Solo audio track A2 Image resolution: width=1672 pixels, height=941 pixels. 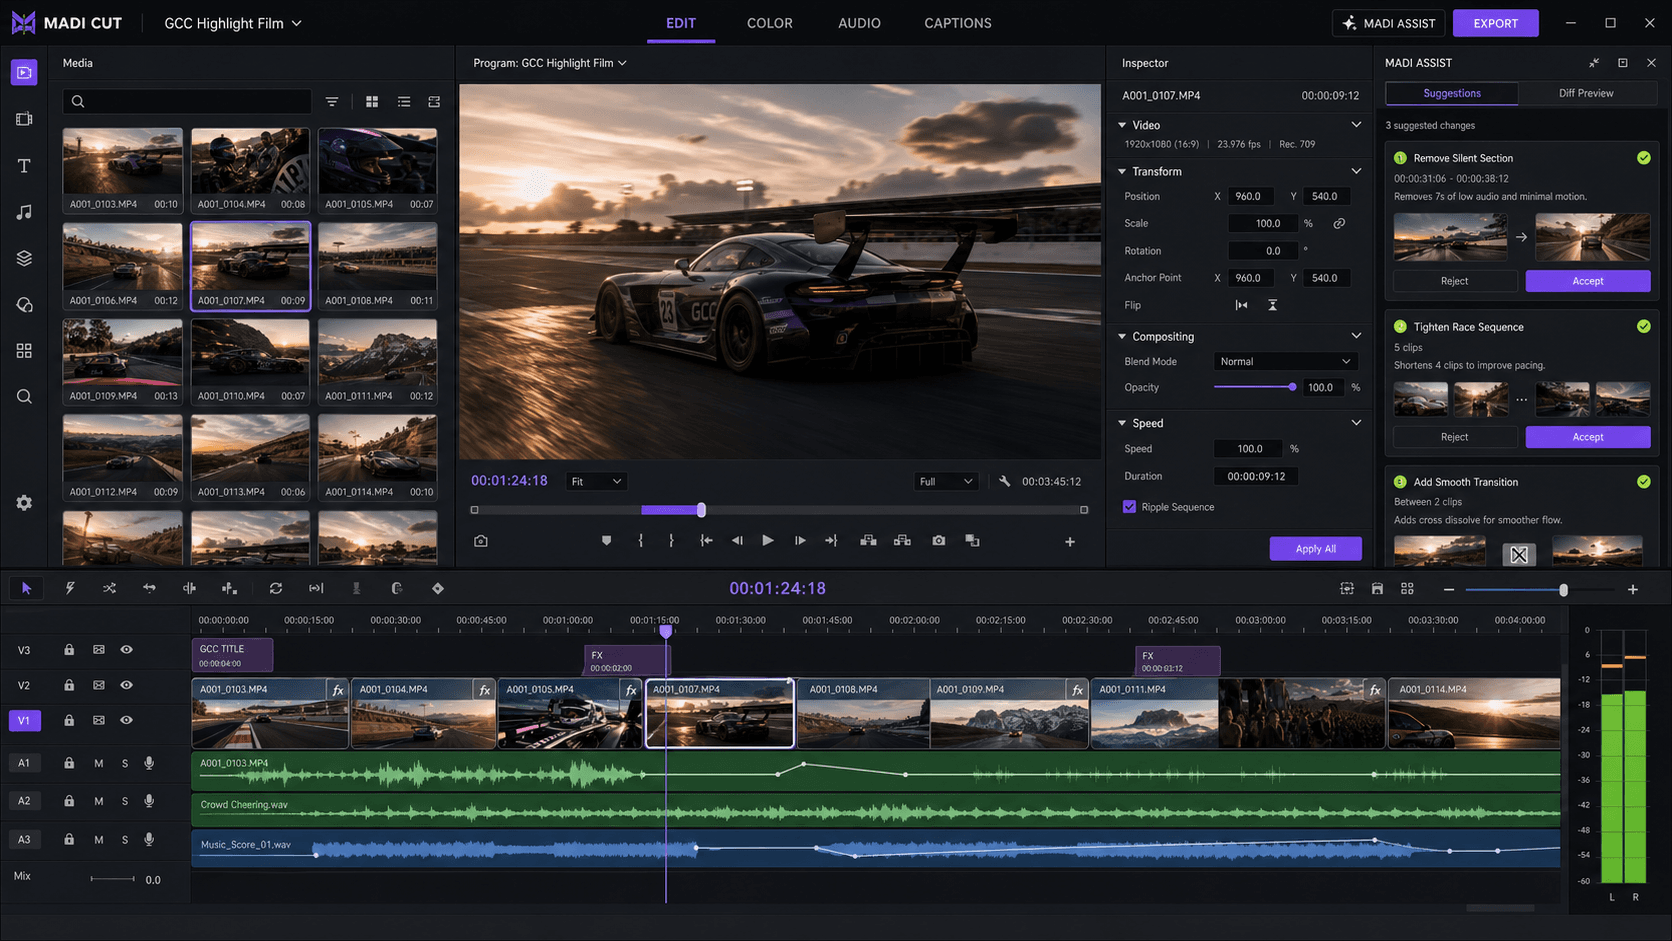coord(125,802)
